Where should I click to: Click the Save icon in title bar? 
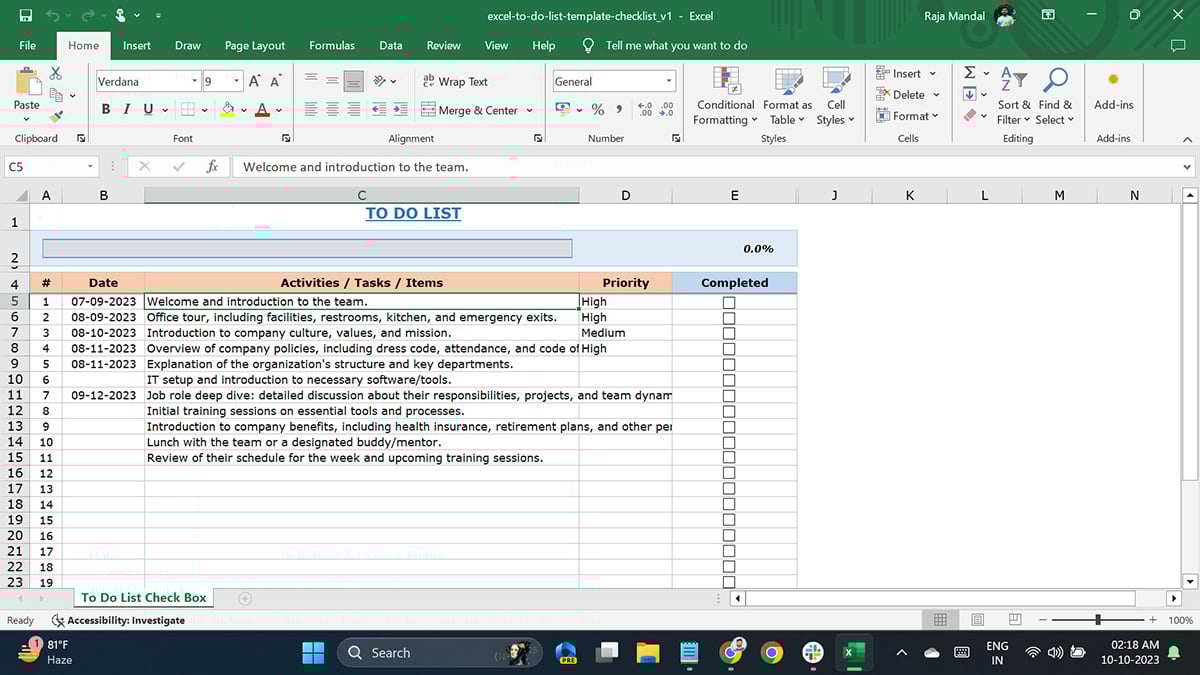pos(26,16)
